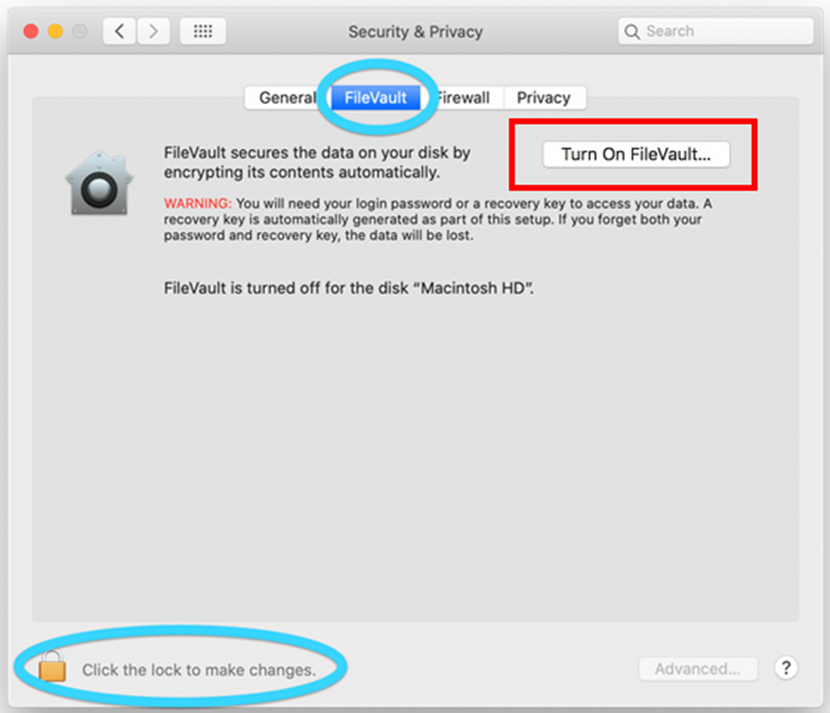The image size is (830, 713).
Task: Minimize window using the yellow button
Action: 55,31
